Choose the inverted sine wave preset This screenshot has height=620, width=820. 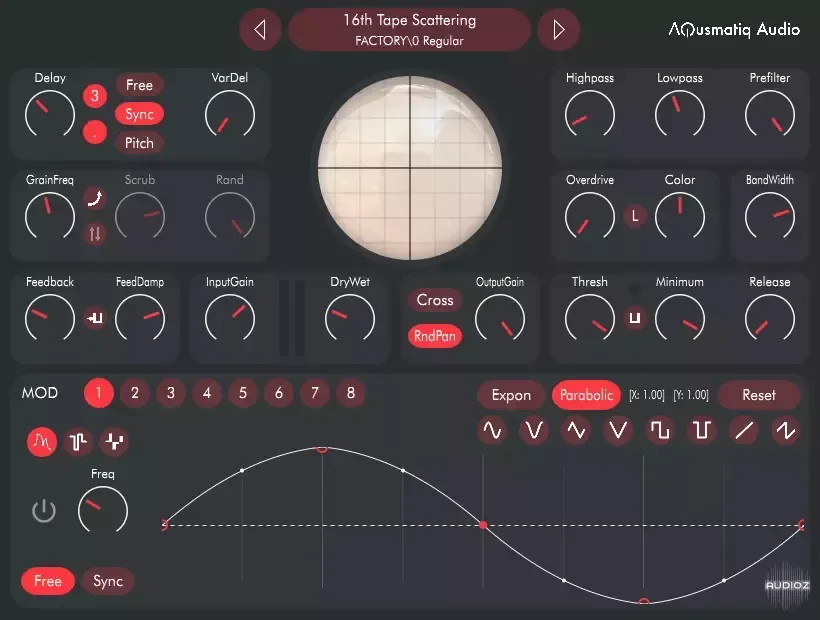[576, 430]
